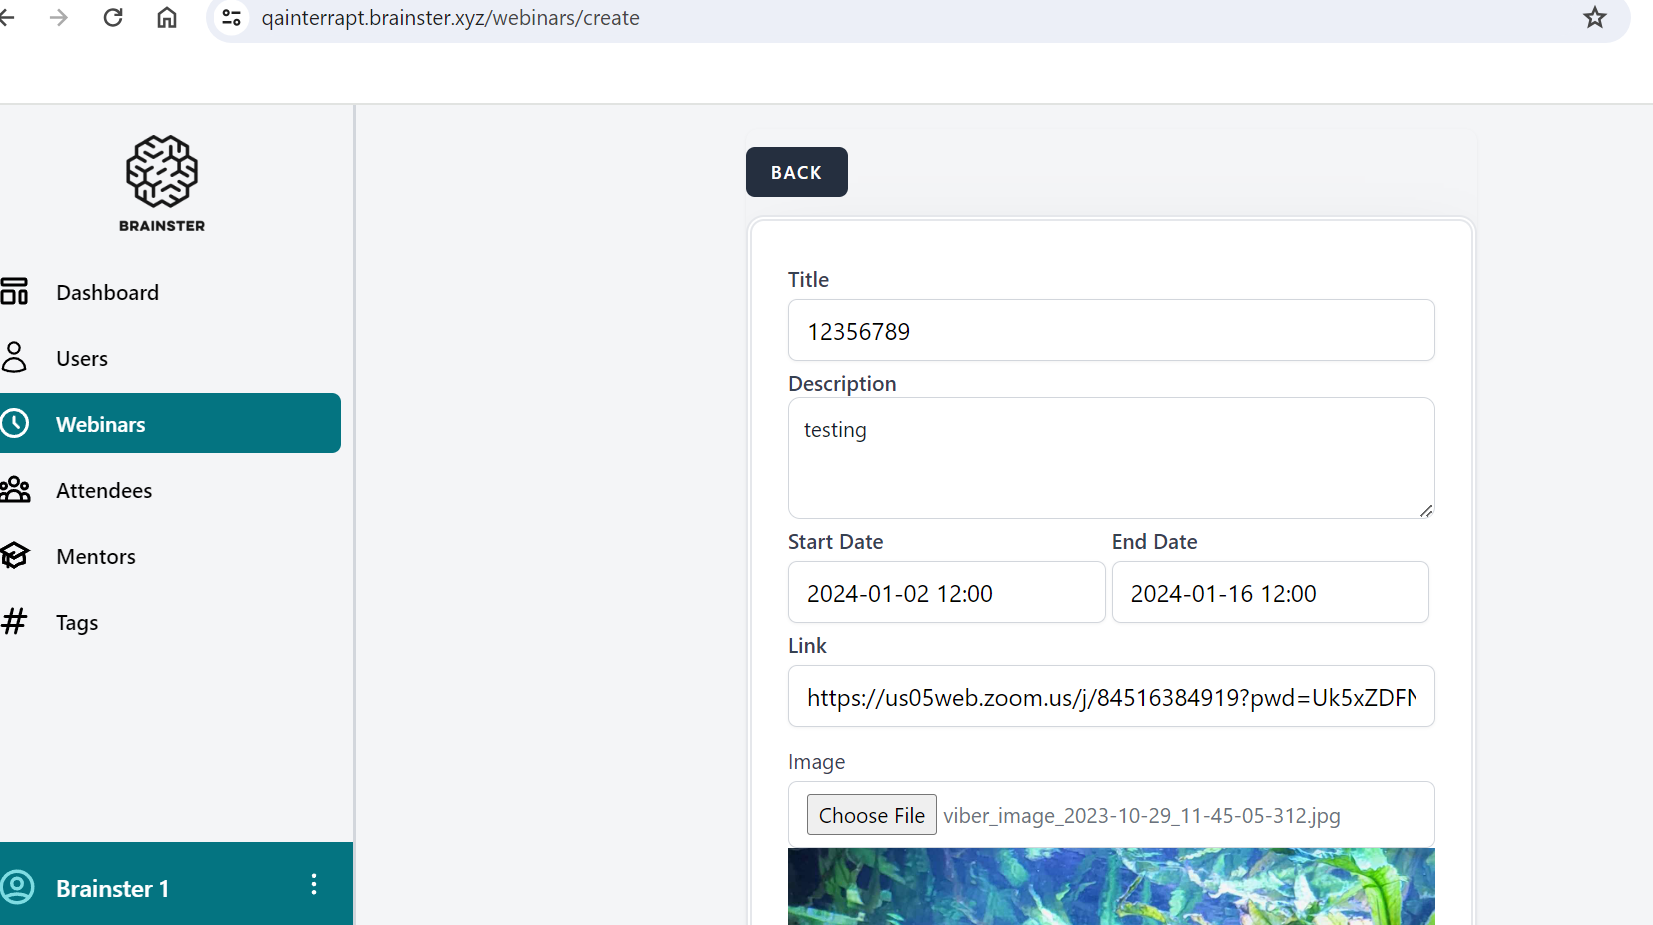Click the Attendees group icon
The width and height of the screenshot is (1653, 925).
[x=15, y=490]
